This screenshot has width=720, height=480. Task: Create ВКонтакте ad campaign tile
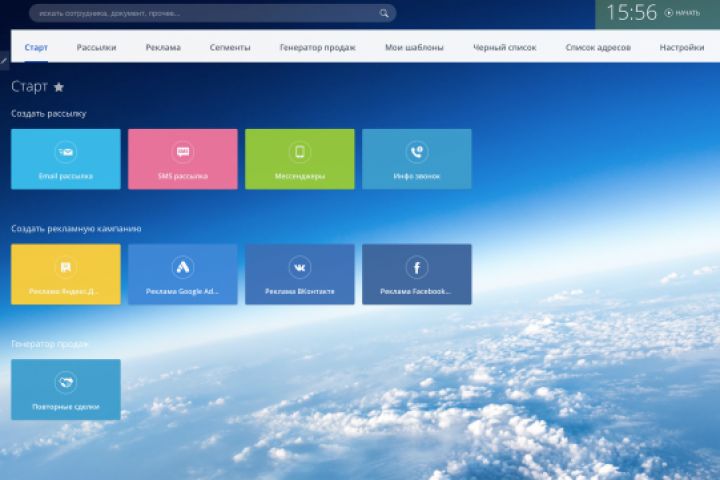click(300, 274)
